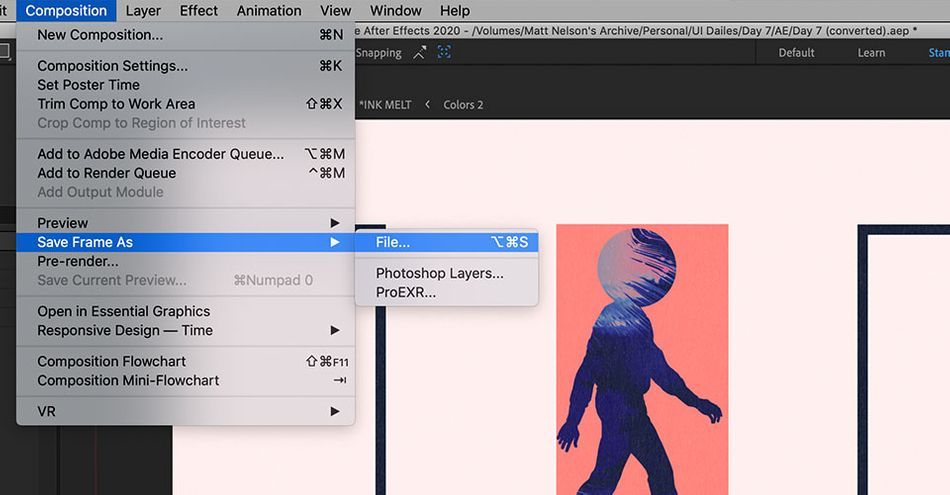The image size is (950, 495).
Task: Select Set Poster Time
Action: [x=185, y=85]
